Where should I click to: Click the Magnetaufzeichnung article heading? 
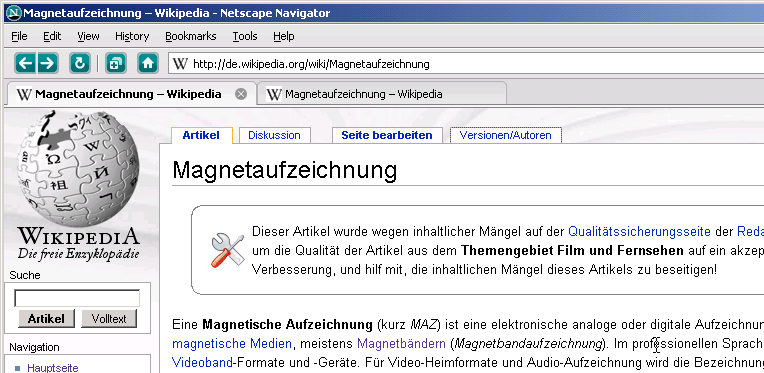coord(285,170)
